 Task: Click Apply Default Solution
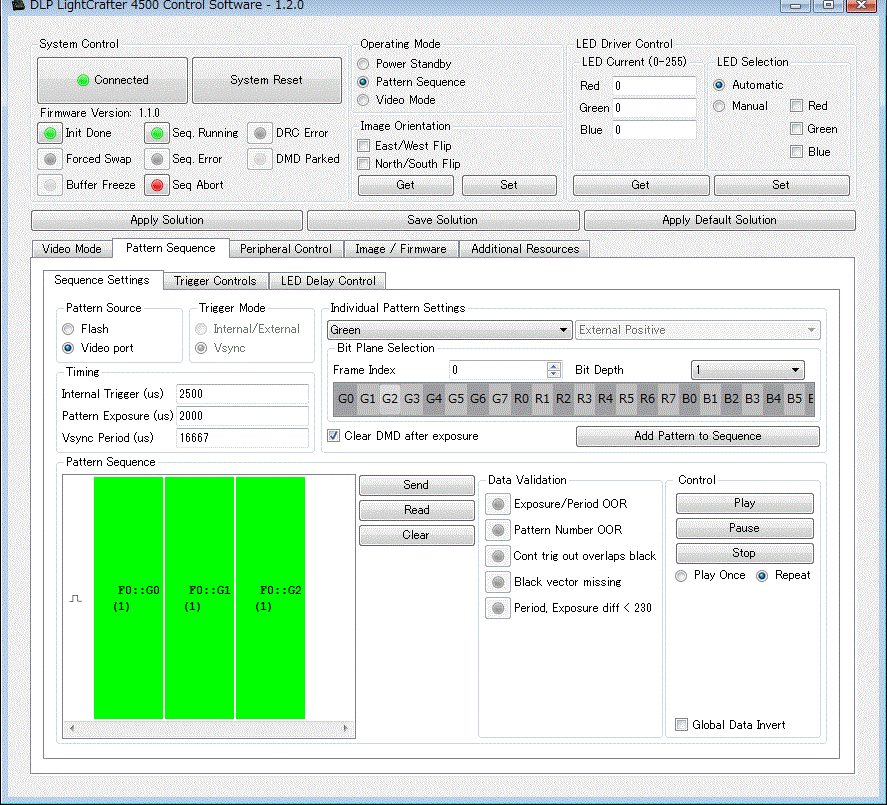(x=720, y=220)
